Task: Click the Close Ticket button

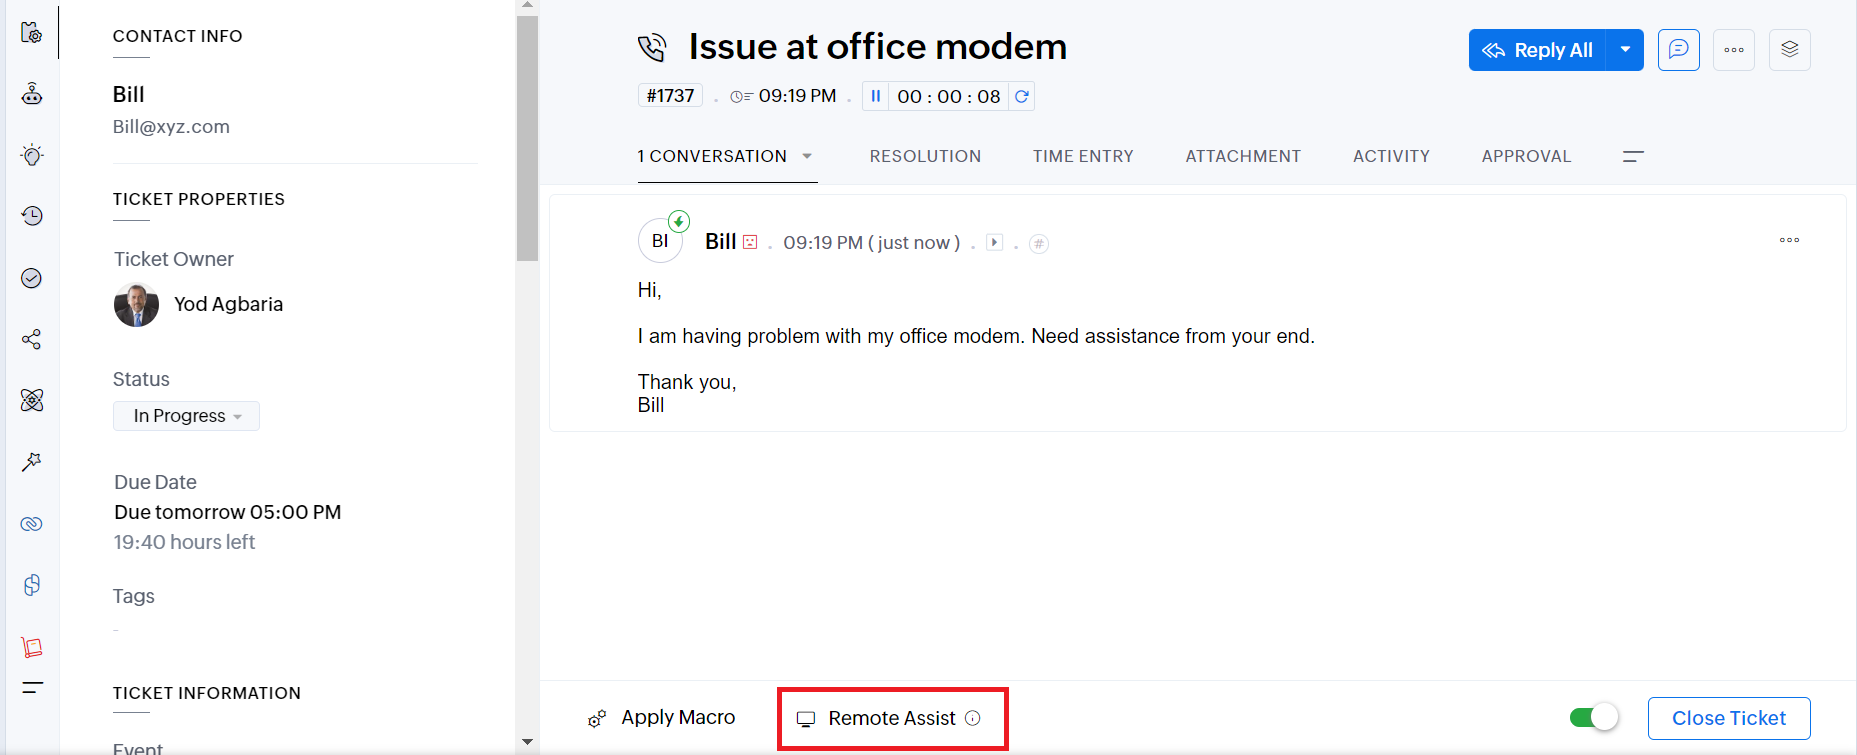Action: (x=1729, y=718)
